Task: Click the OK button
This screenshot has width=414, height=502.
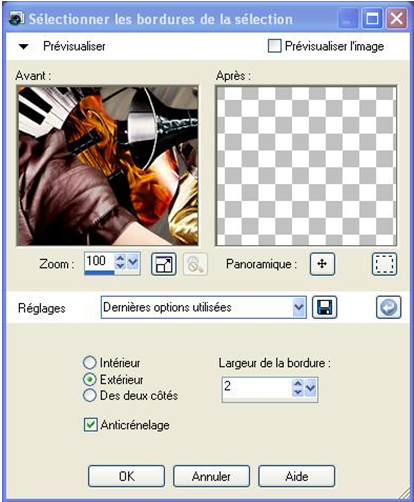Action: (126, 476)
